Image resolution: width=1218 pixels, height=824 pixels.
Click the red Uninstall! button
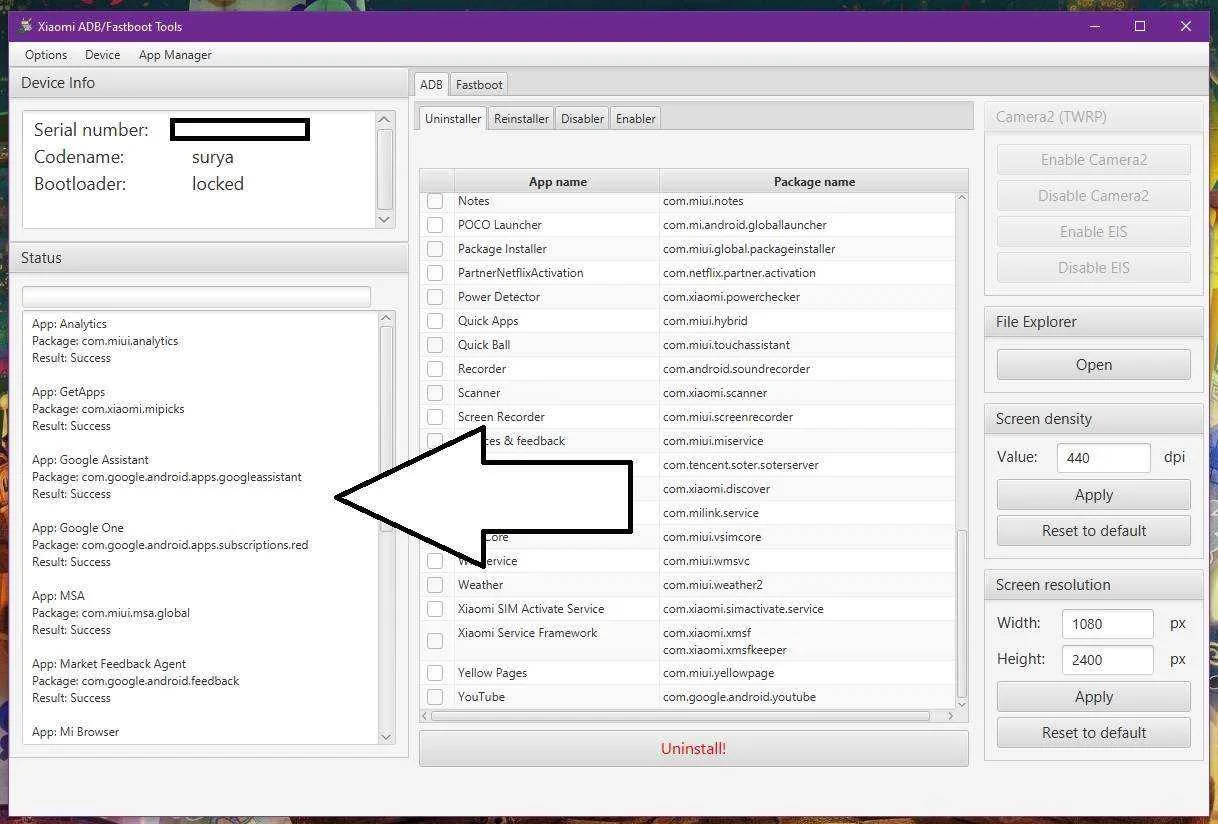click(x=693, y=748)
